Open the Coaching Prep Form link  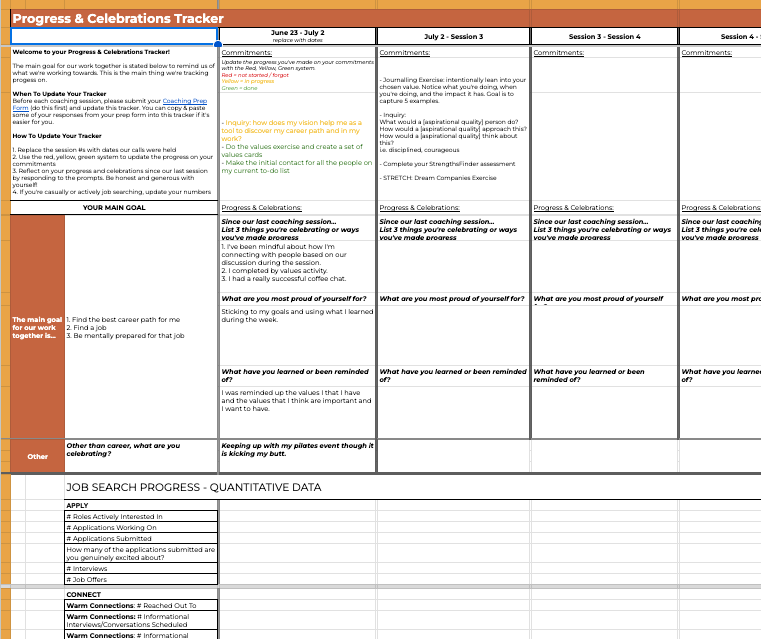pos(184,101)
